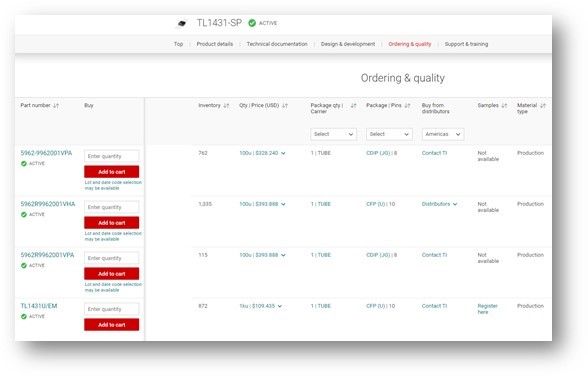Click Contact TI in 5962R9962001VPA row
Screen dimensions: 588x377
click(x=434, y=255)
